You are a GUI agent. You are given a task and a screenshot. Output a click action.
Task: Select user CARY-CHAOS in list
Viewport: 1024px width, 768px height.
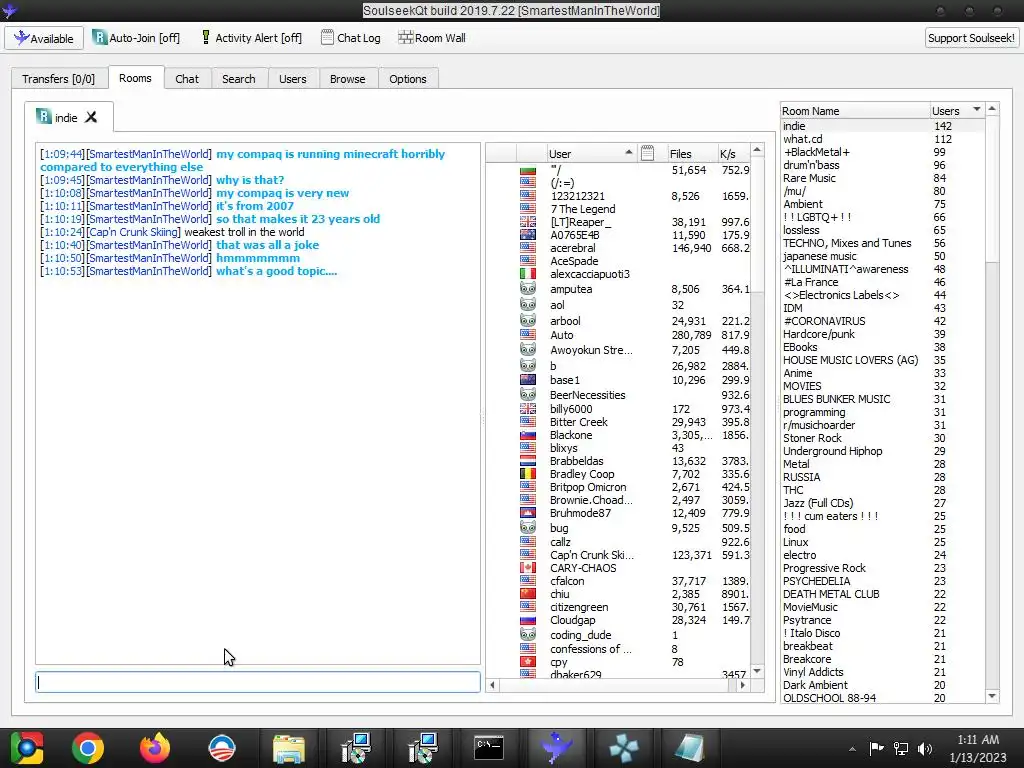click(583, 568)
